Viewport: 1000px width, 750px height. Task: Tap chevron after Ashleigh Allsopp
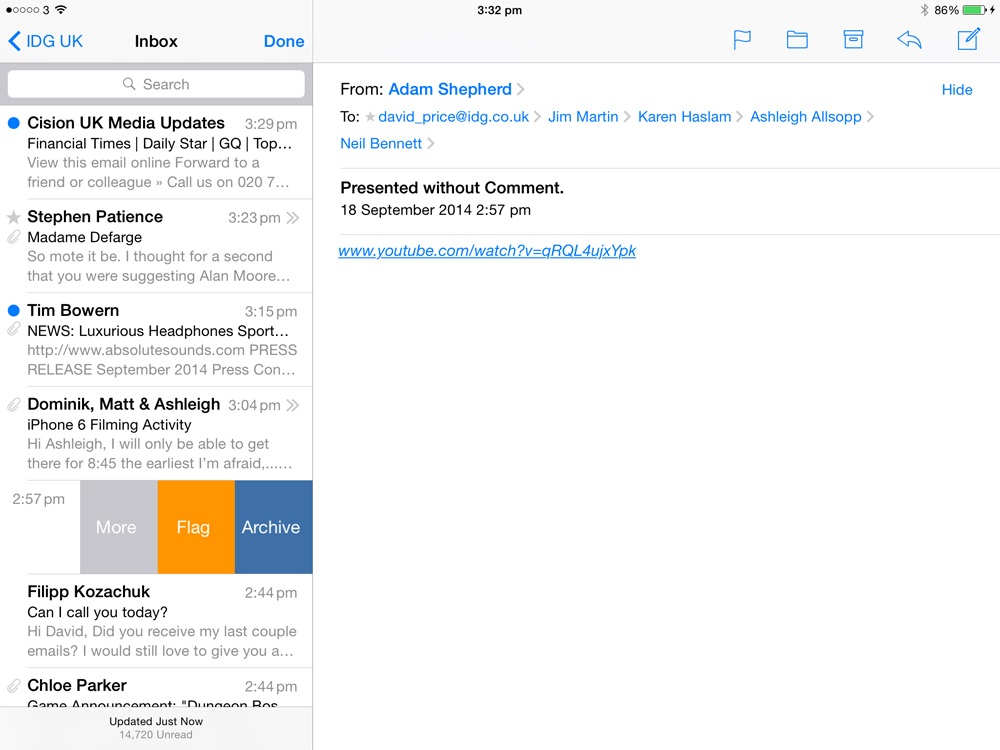coord(870,117)
